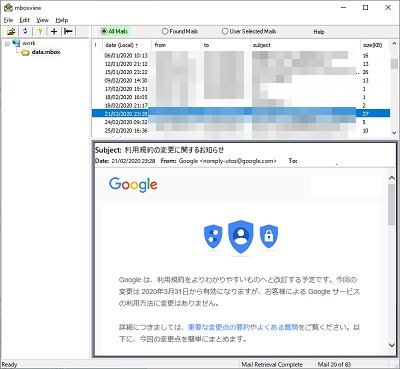Select mail dated 24/02/2020 09:32
The width and height of the screenshot is (400, 369).
coord(241,122)
